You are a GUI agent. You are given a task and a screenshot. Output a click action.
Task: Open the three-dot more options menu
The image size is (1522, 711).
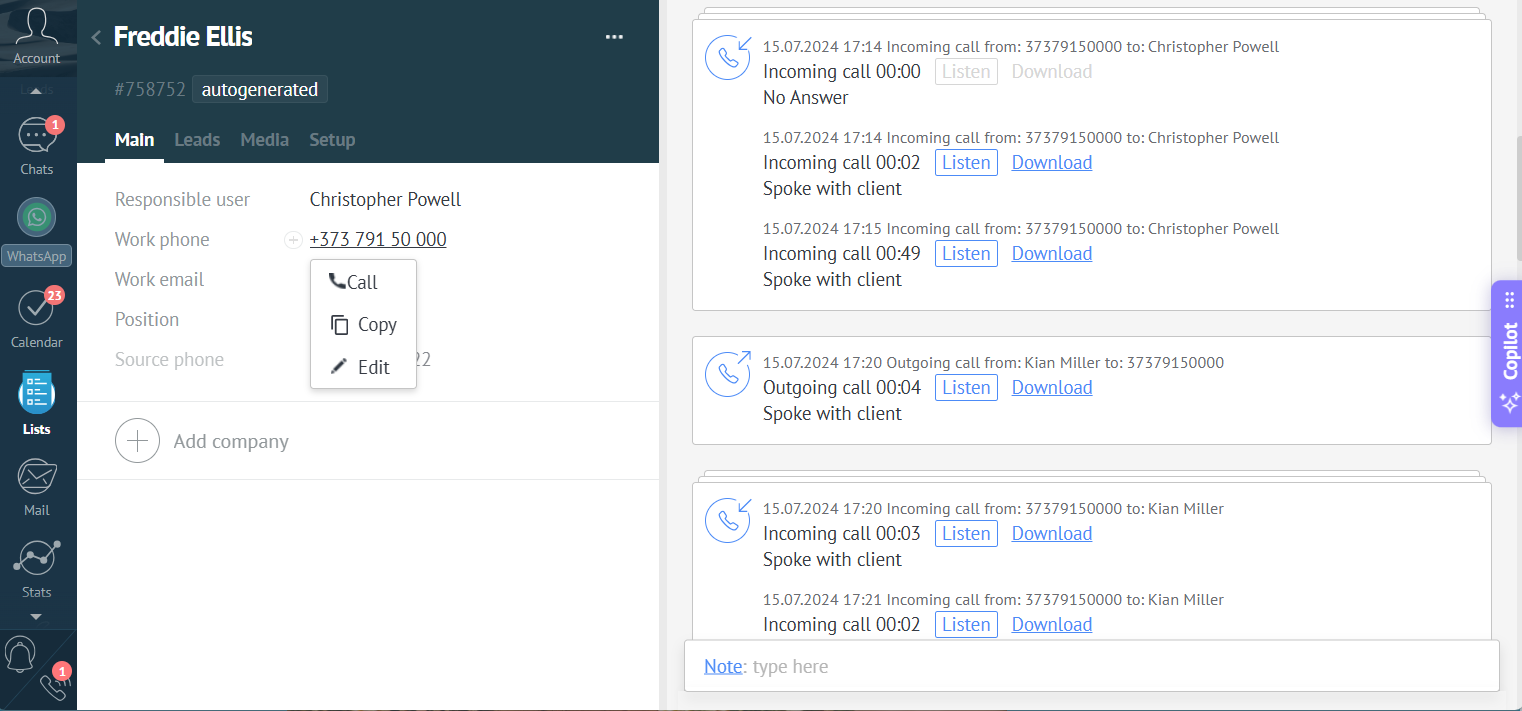614,38
